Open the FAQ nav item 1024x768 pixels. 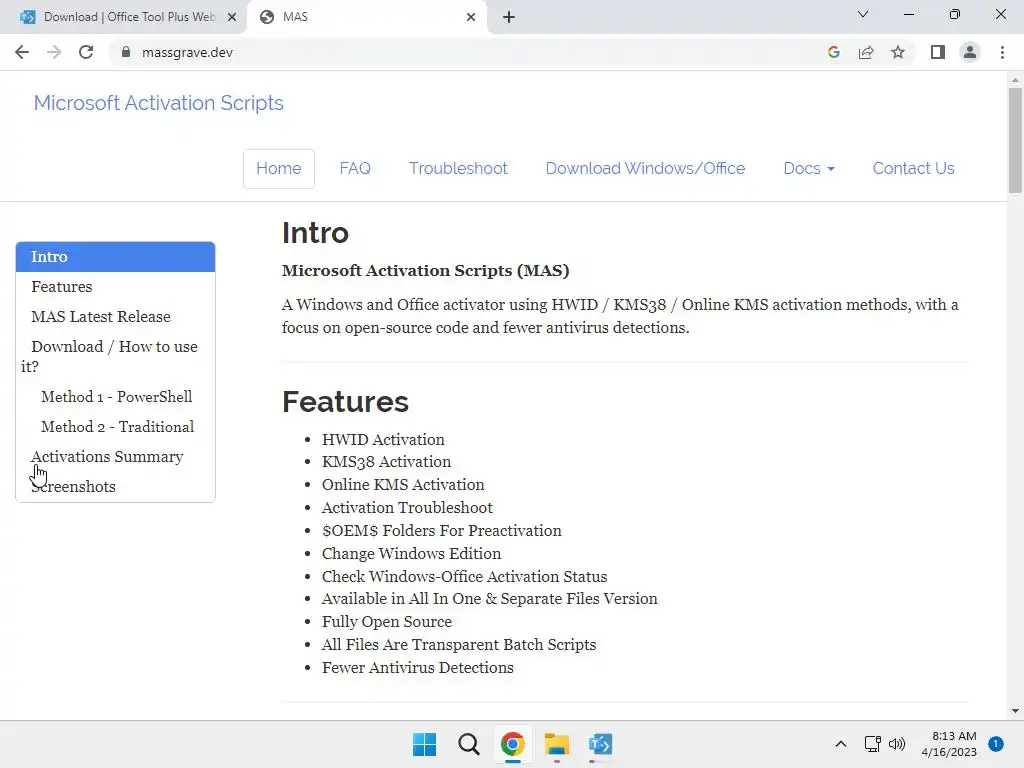point(355,168)
